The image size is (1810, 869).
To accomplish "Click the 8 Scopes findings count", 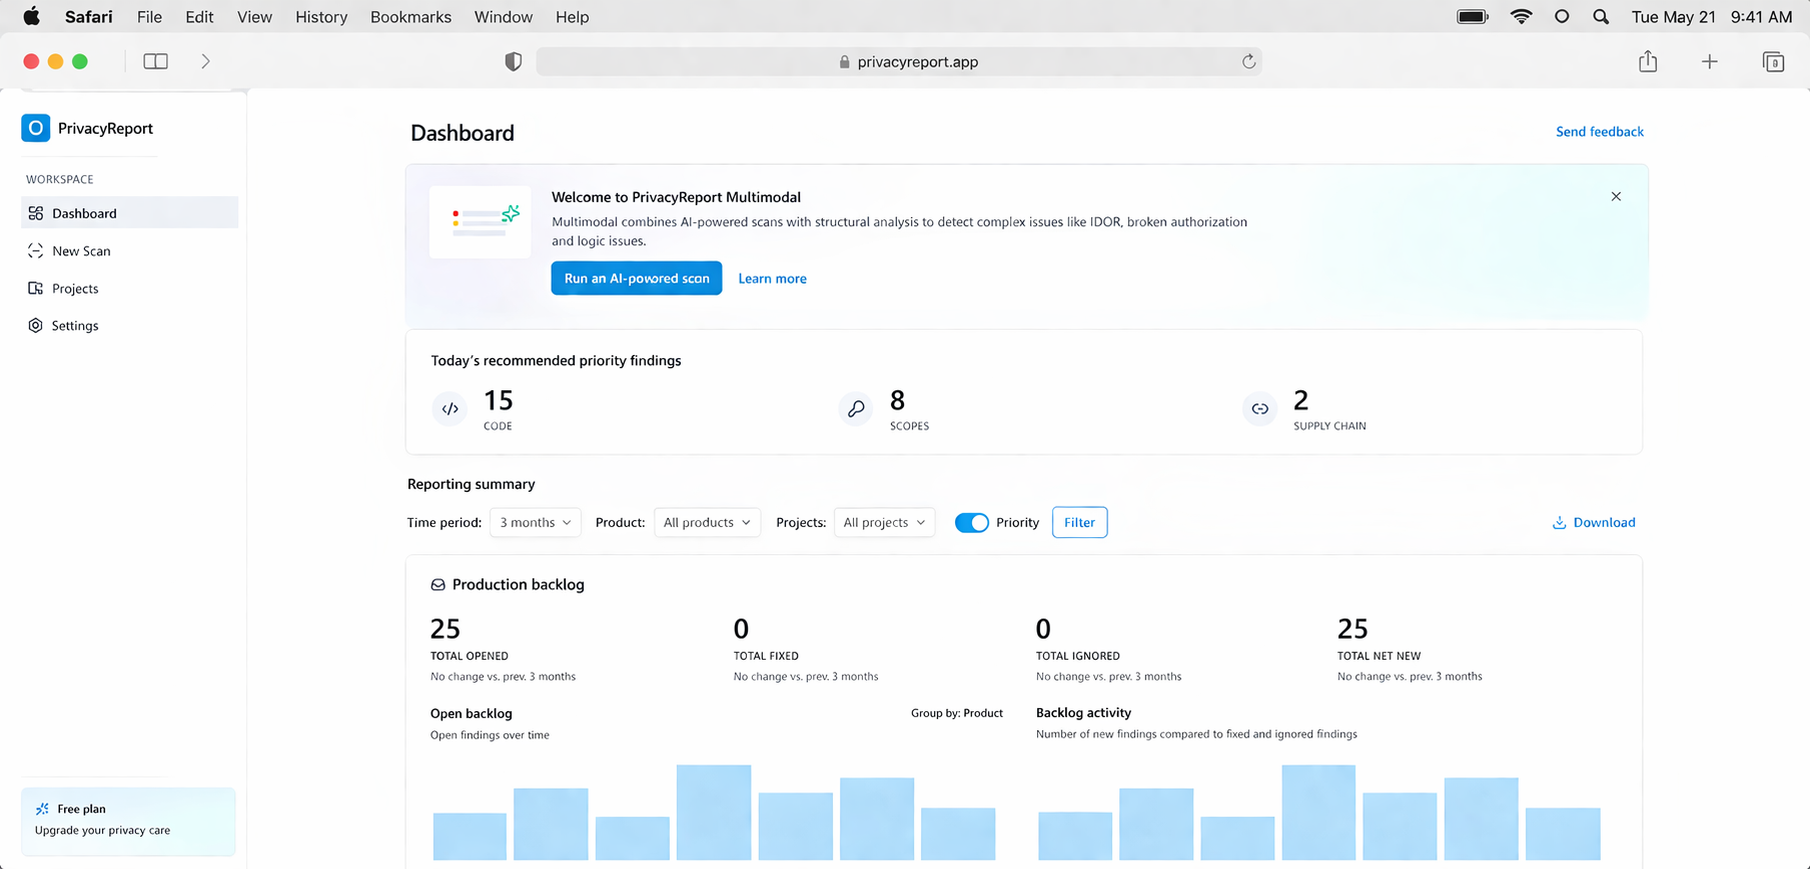I will pos(897,400).
